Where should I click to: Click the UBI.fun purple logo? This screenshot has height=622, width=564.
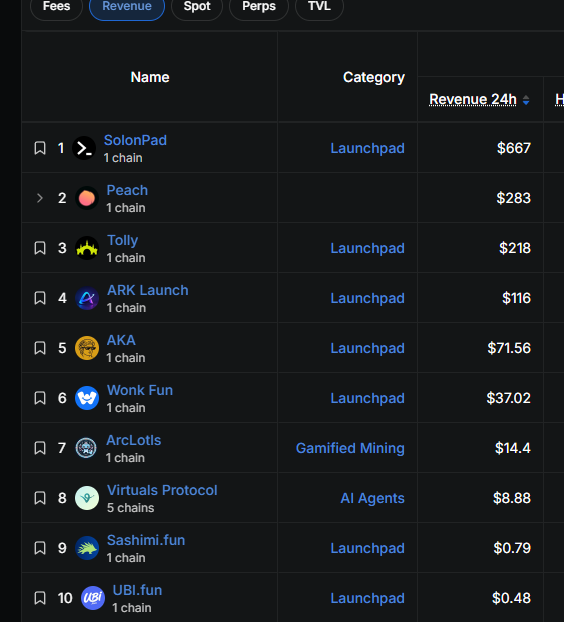(93, 598)
